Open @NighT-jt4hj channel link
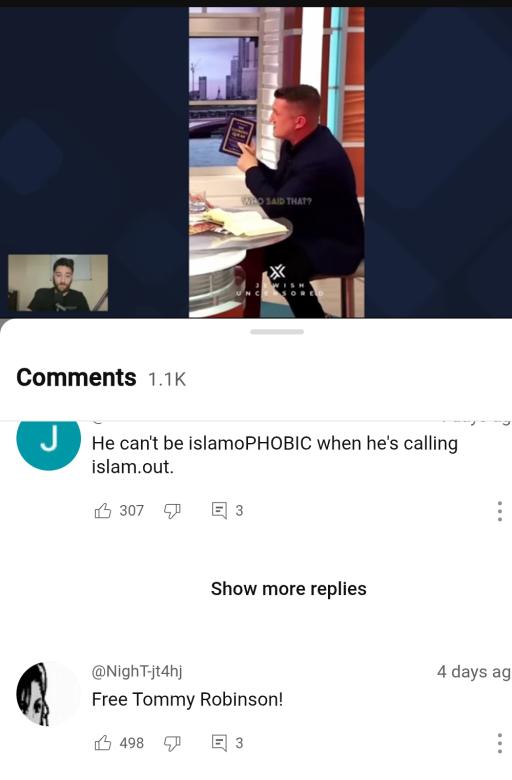Viewport: 512px width, 780px height. coord(137,671)
